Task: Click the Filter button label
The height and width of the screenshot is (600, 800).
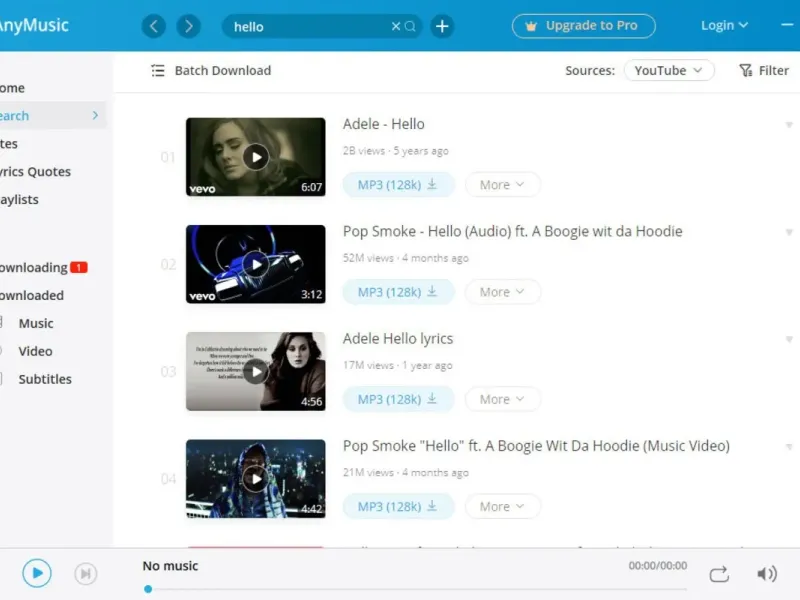Action: [773, 70]
